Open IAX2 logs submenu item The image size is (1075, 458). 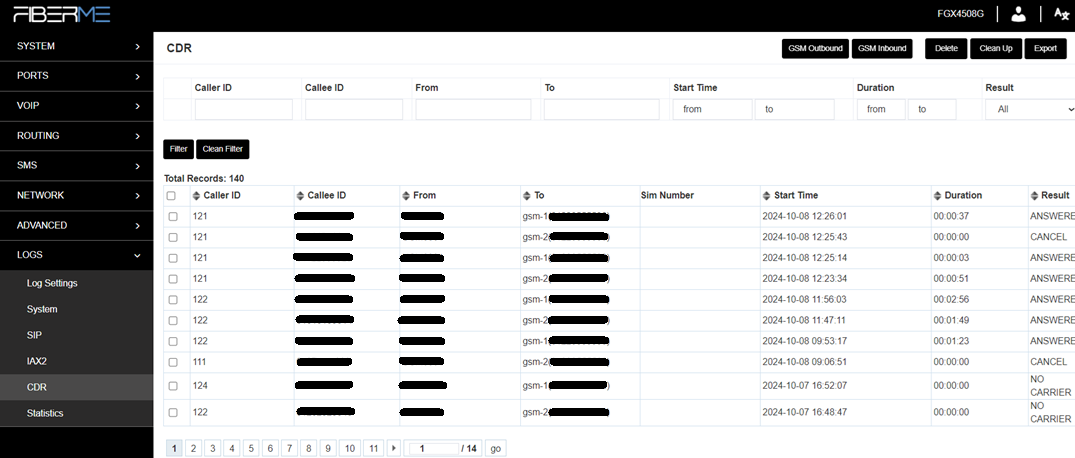pyautogui.click(x=76, y=361)
